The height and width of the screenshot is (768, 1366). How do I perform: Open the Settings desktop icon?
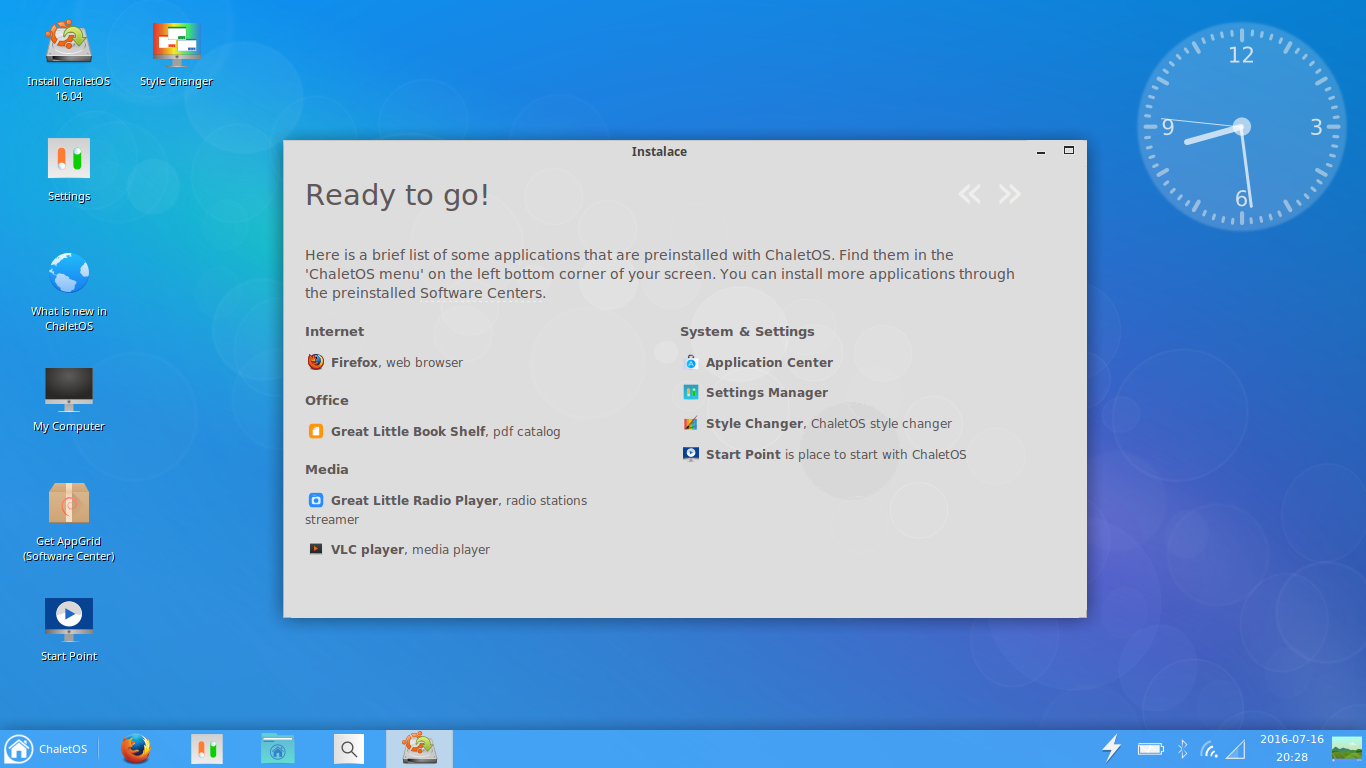(69, 169)
